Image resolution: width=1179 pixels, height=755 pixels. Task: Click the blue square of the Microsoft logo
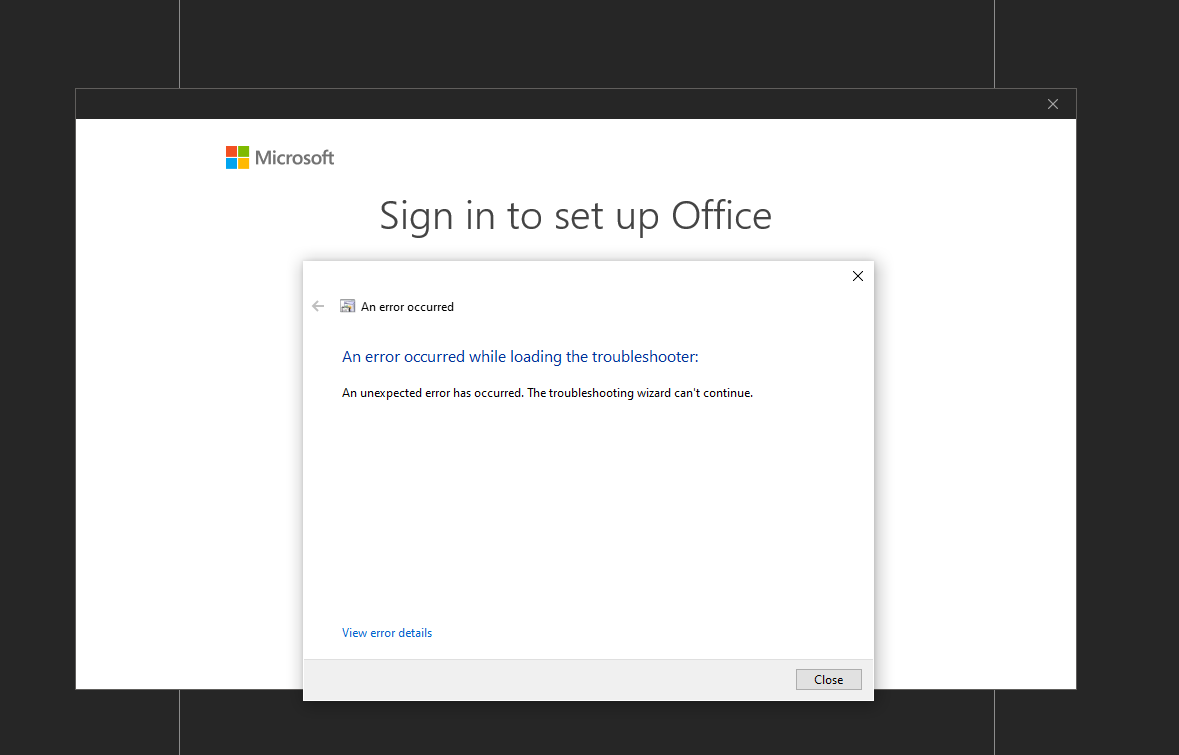click(231, 163)
